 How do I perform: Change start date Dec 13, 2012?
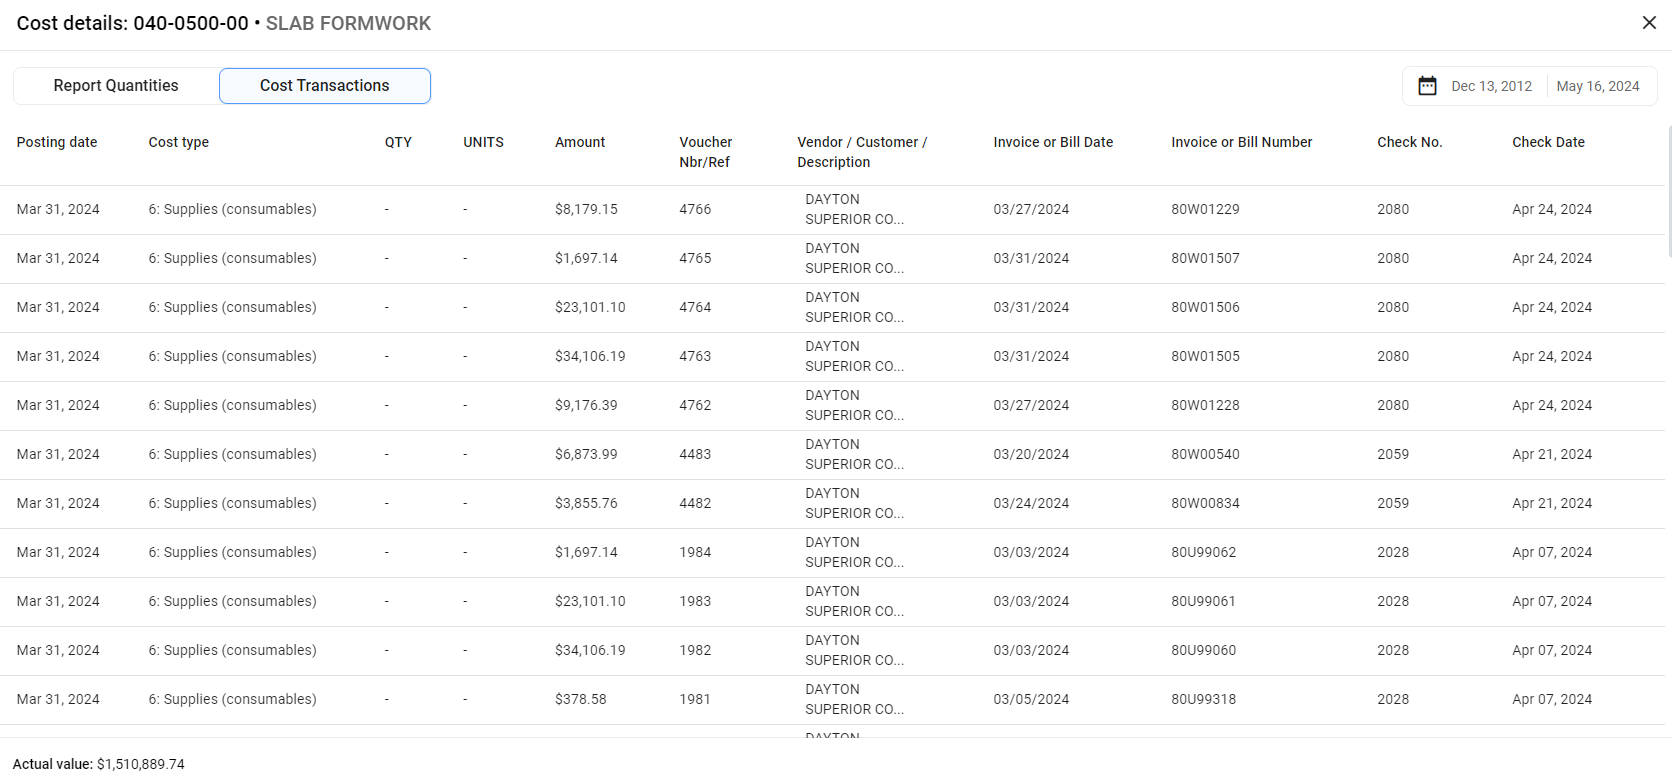click(1491, 86)
